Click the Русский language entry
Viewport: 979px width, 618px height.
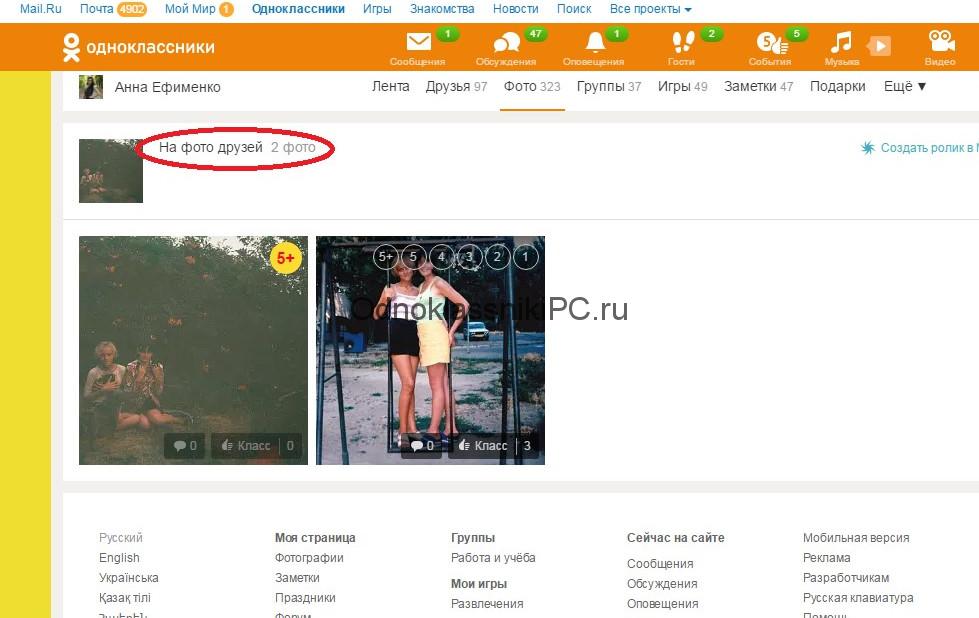tap(121, 537)
